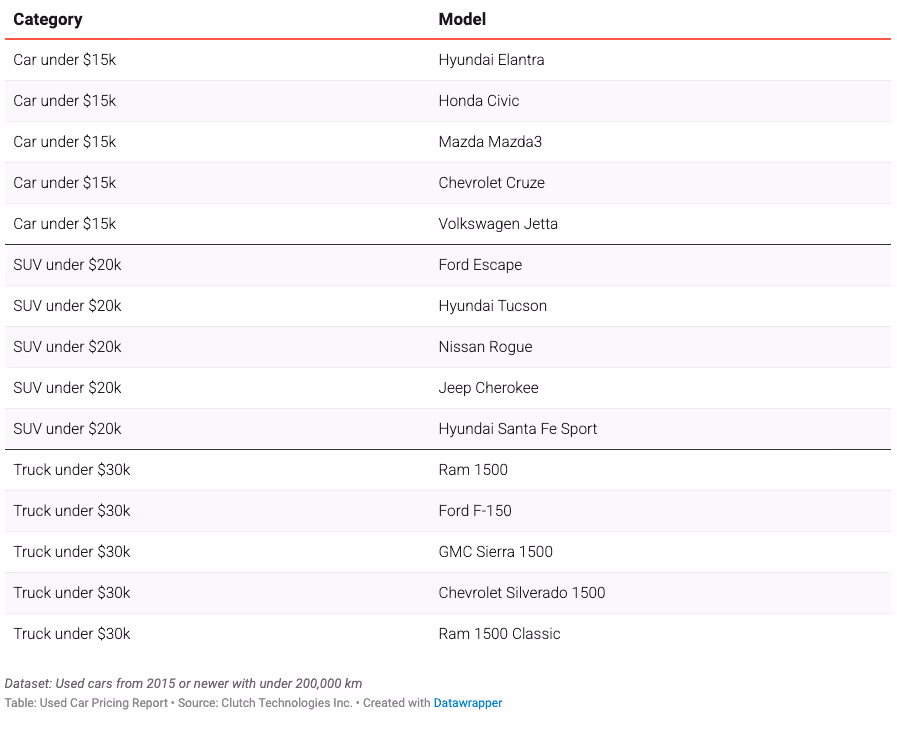Click the Mazda Mazda3 entry
The height and width of the screenshot is (735, 897).
click(490, 142)
